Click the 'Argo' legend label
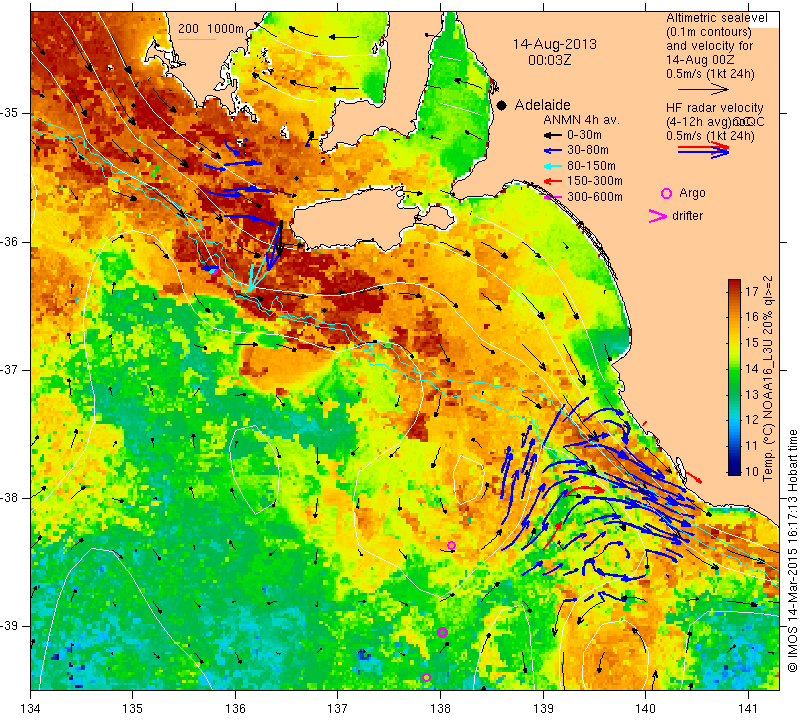The height and width of the screenshot is (720, 800). click(x=692, y=193)
